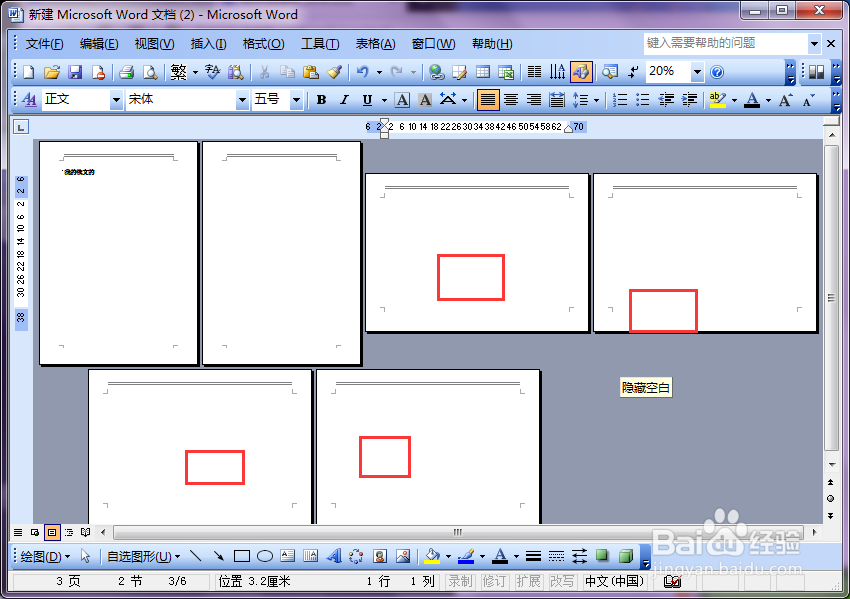Toggle Show/Hide formatting marks

click(633, 72)
